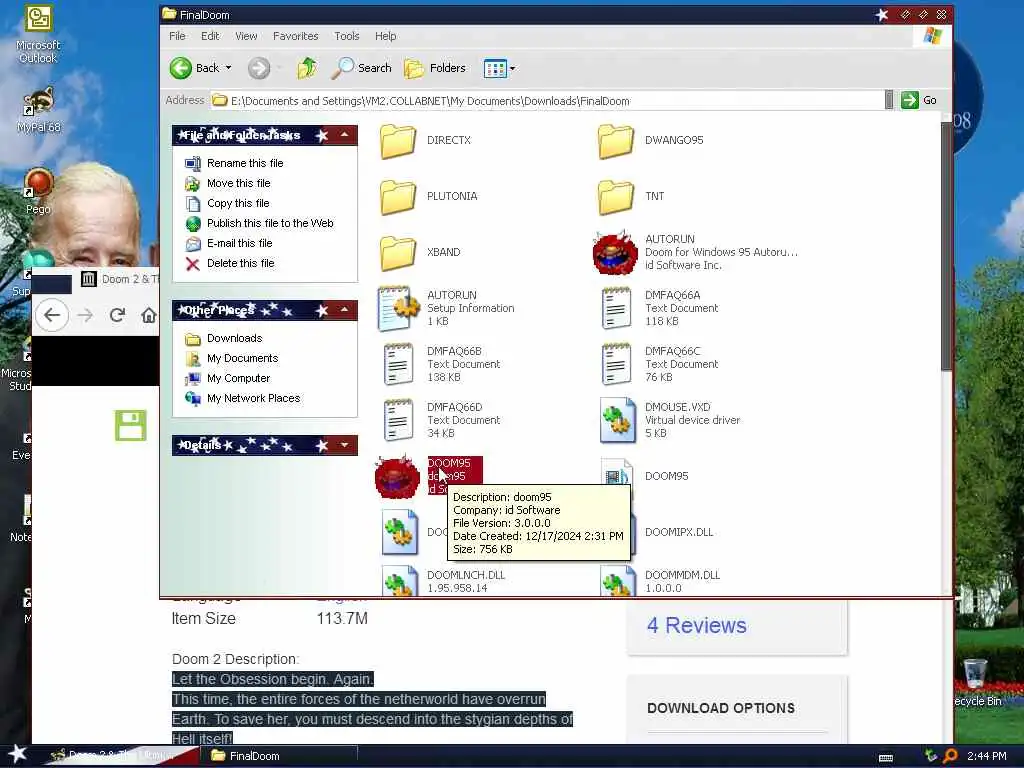1024x768 pixels.
Task: Click reload button in the browser window
Action: point(118,315)
